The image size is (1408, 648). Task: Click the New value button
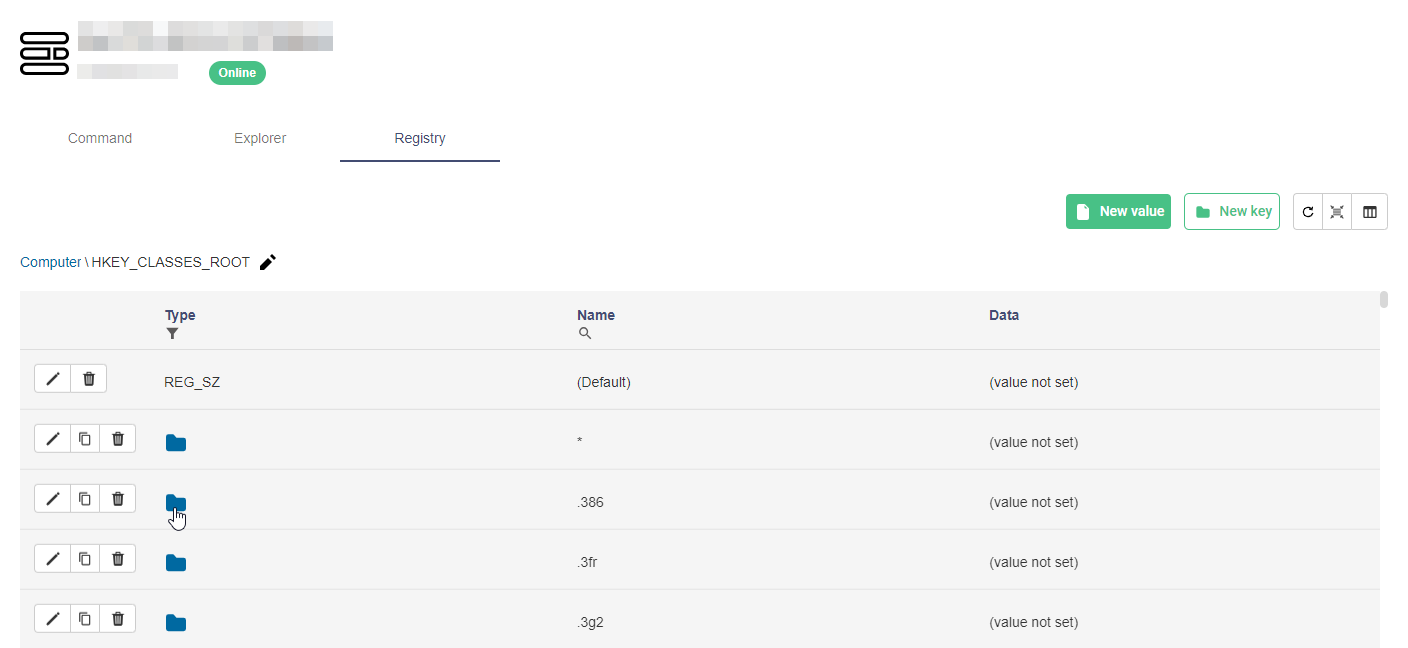[1118, 212]
